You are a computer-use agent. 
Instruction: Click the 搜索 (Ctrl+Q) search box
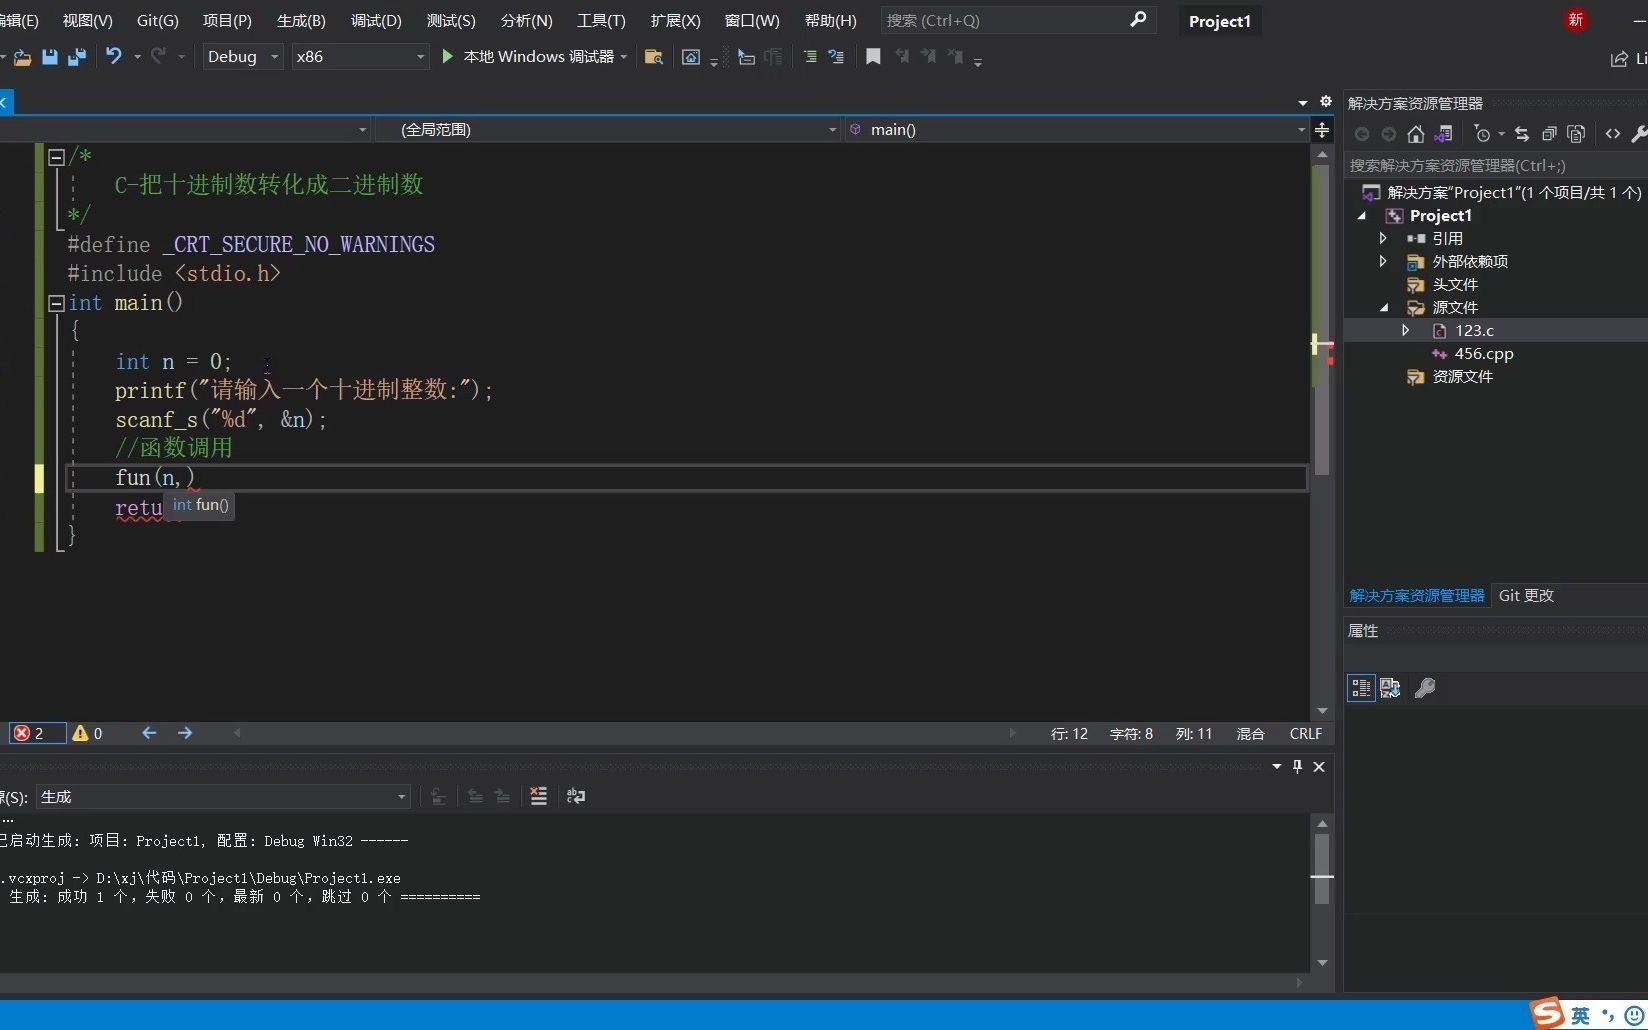coord(1018,20)
